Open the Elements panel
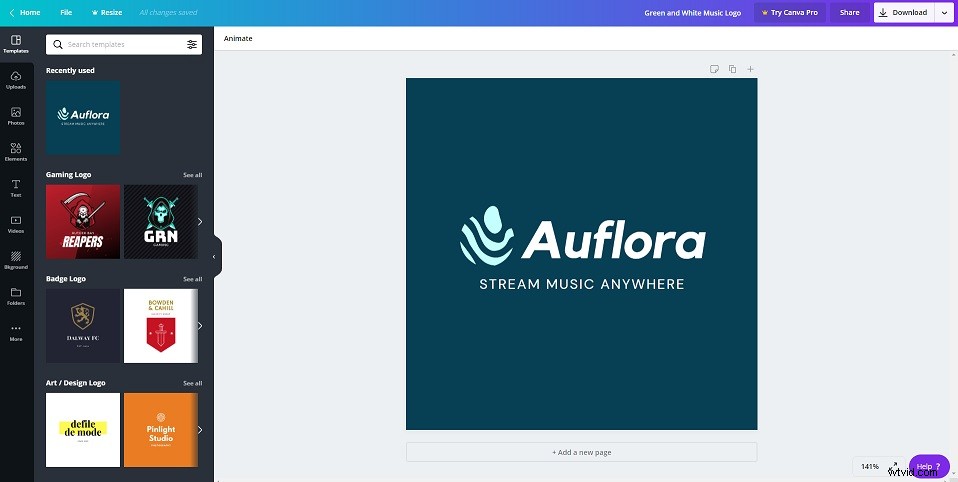 [x=16, y=152]
